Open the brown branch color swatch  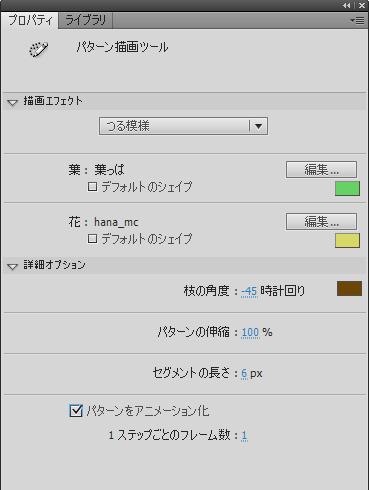[349, 289]
